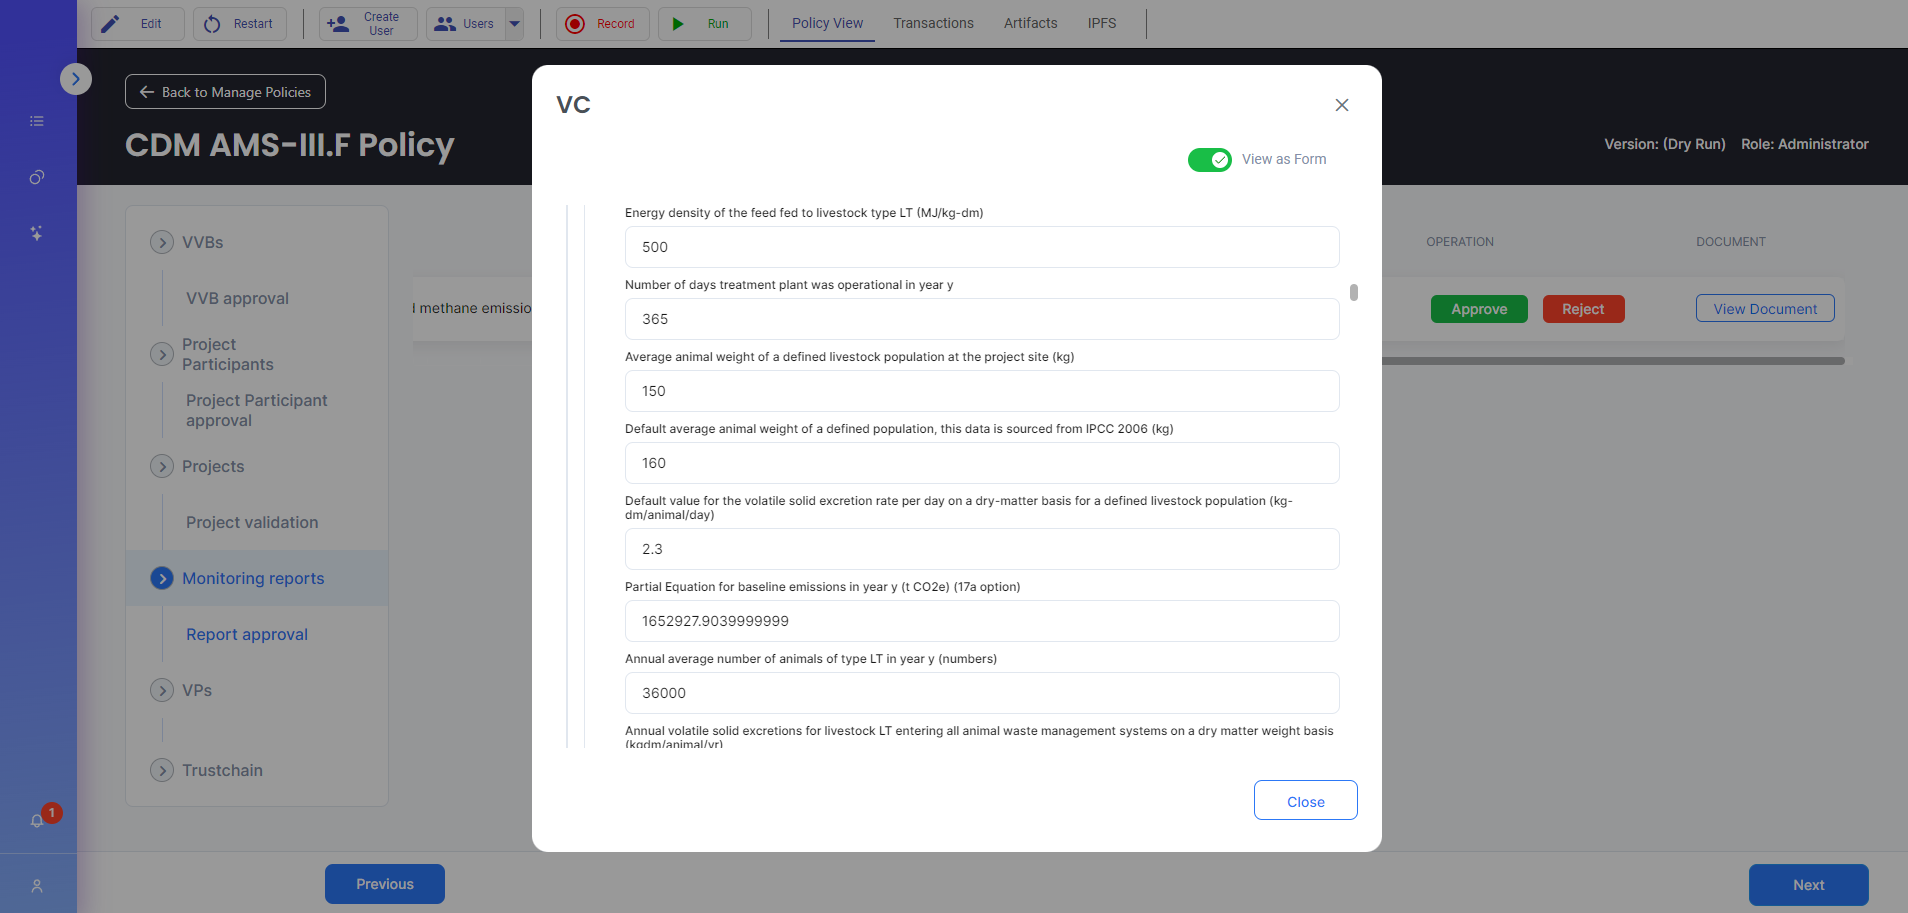Click the Create User icon
The height and width of the screenshot is (913, 1908).
click(338, 24)
